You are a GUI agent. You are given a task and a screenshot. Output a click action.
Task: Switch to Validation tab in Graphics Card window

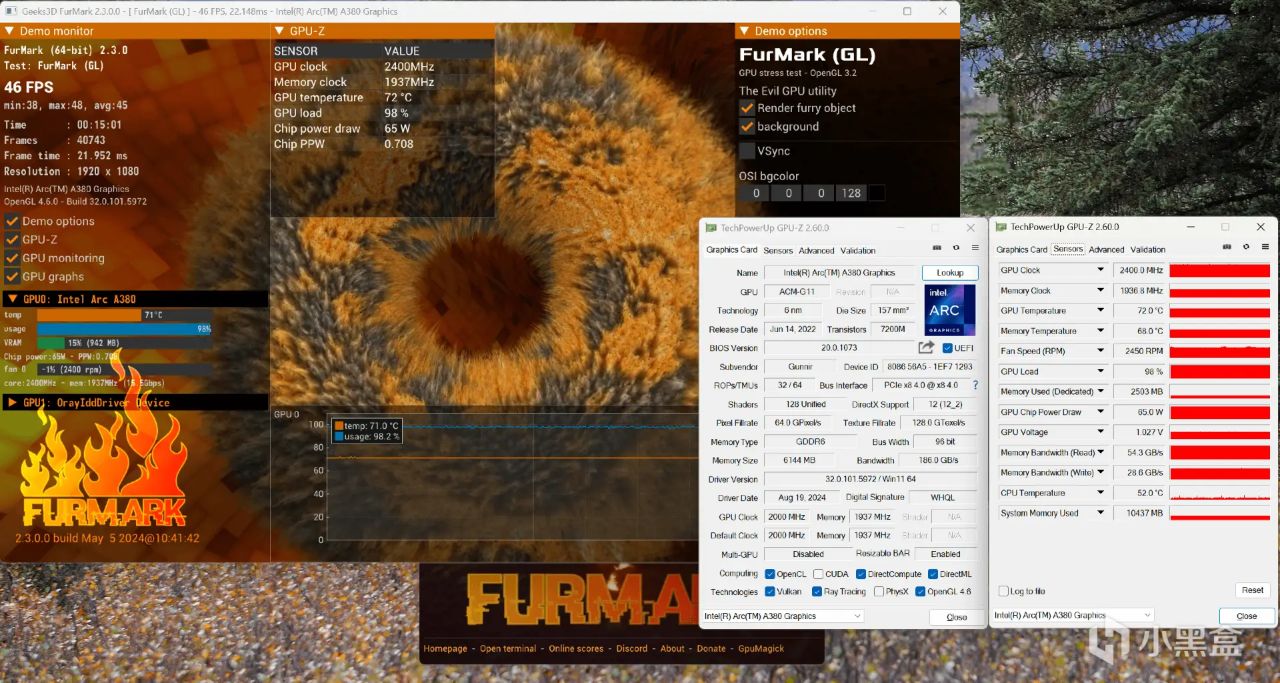(x=858, y=250)
